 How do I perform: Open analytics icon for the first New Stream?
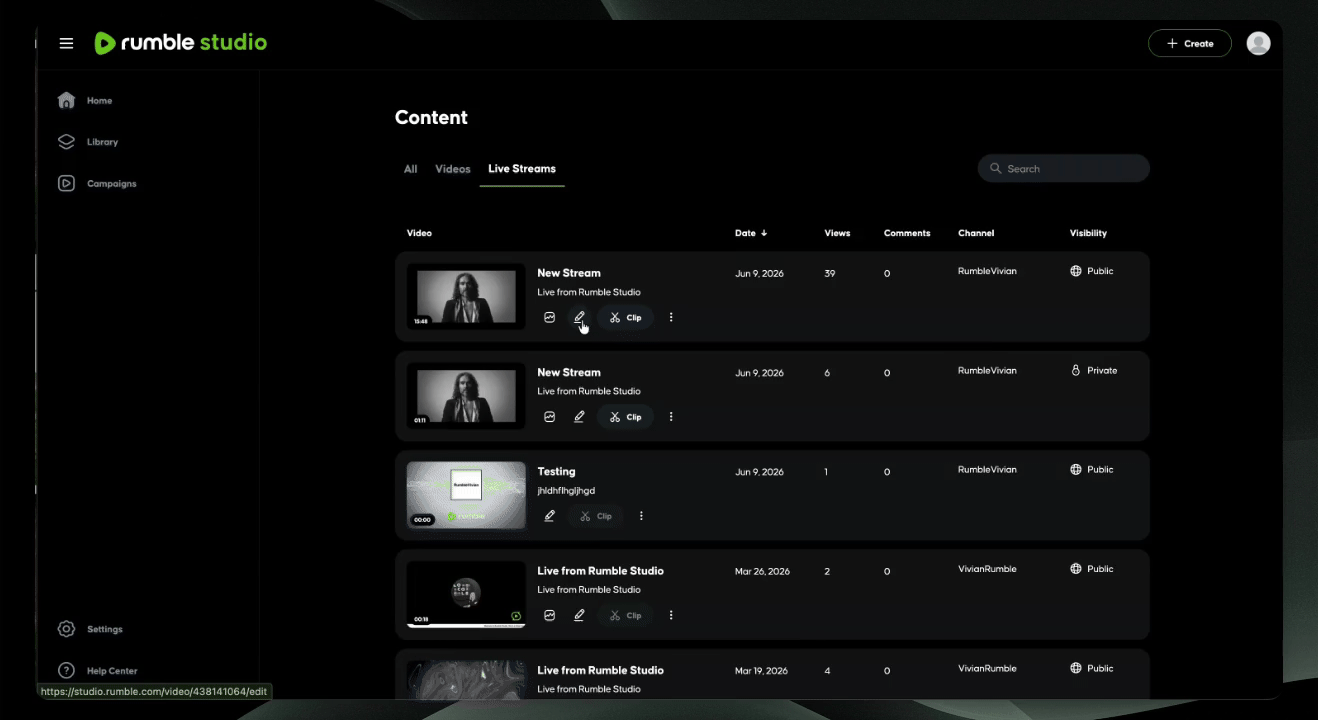coord(549,317)
